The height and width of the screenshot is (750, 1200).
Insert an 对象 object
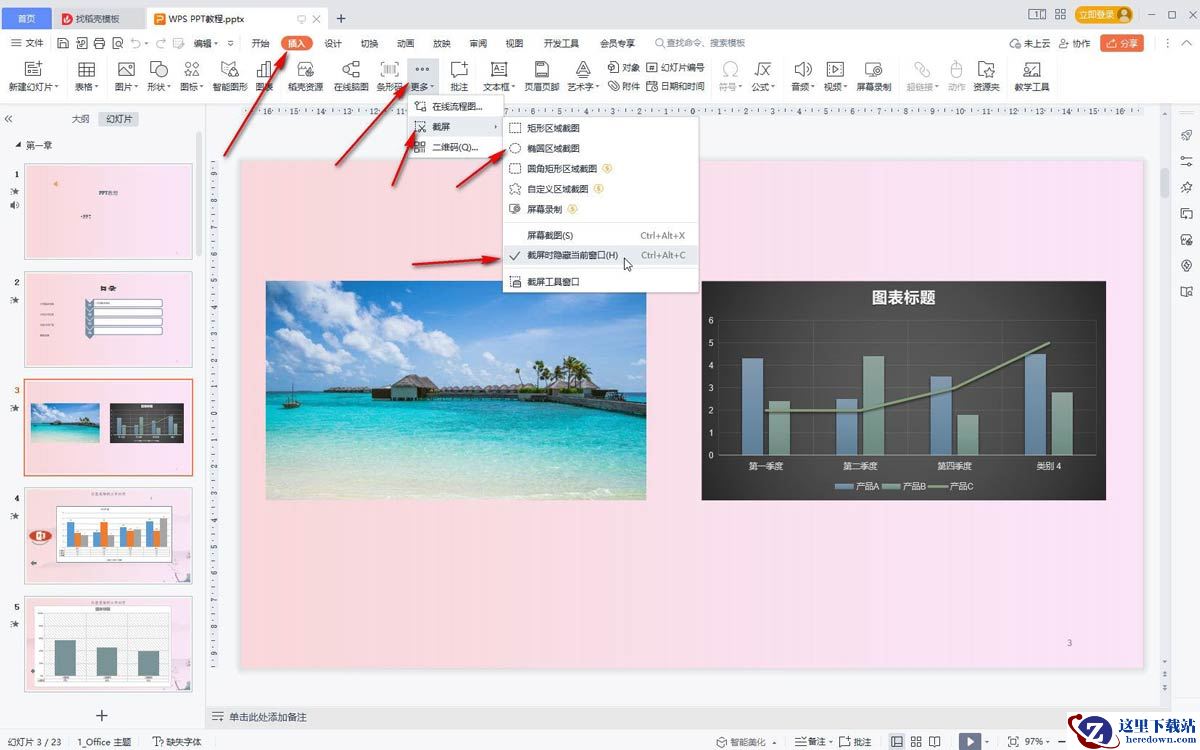pos(624,67)
